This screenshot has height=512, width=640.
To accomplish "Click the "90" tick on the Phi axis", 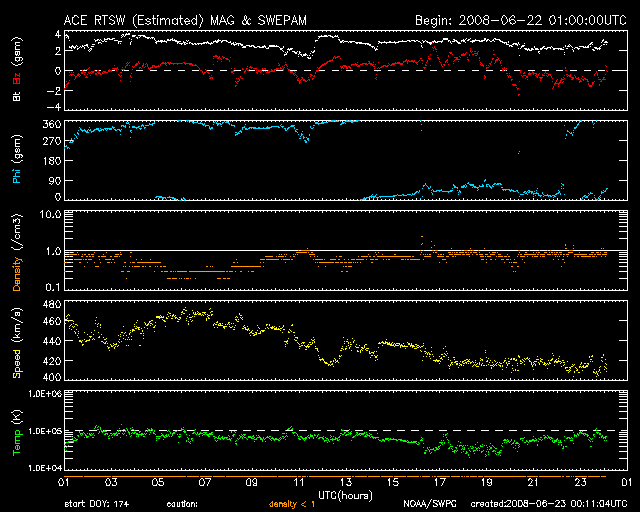I will tap(55, 180).
